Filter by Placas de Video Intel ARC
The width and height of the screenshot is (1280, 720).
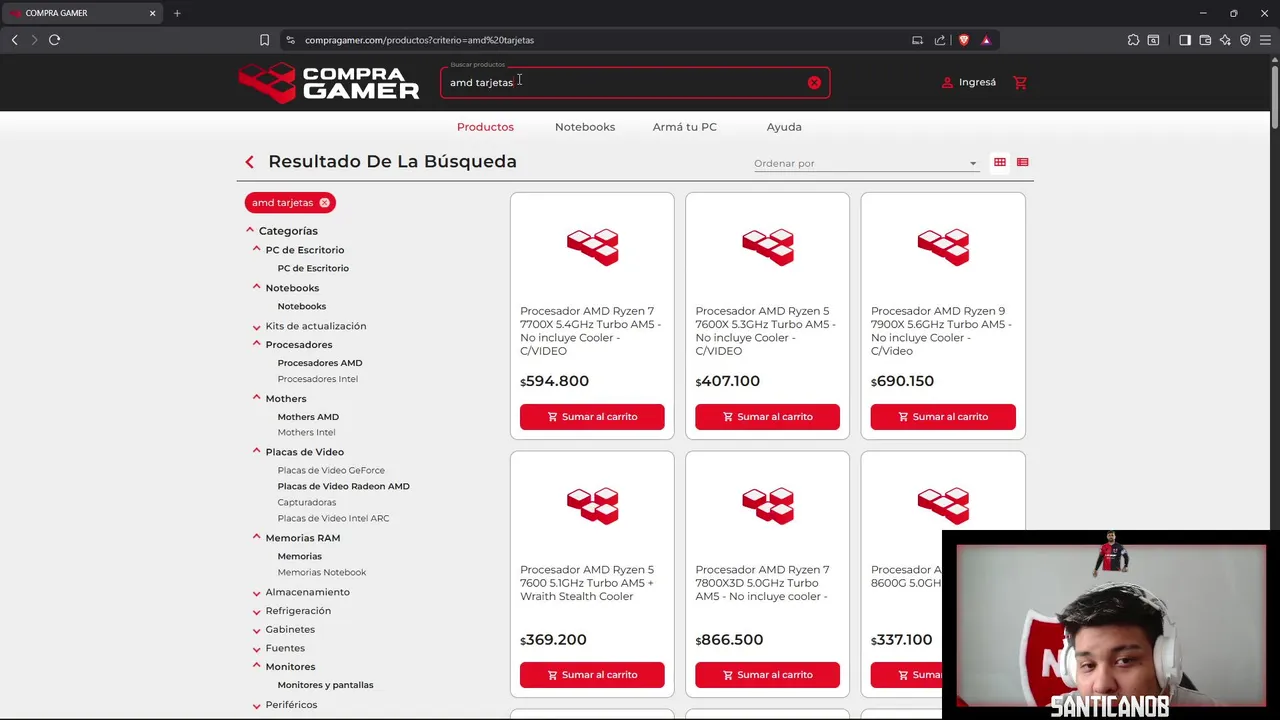pyautogui.click(x=333, y=518)
